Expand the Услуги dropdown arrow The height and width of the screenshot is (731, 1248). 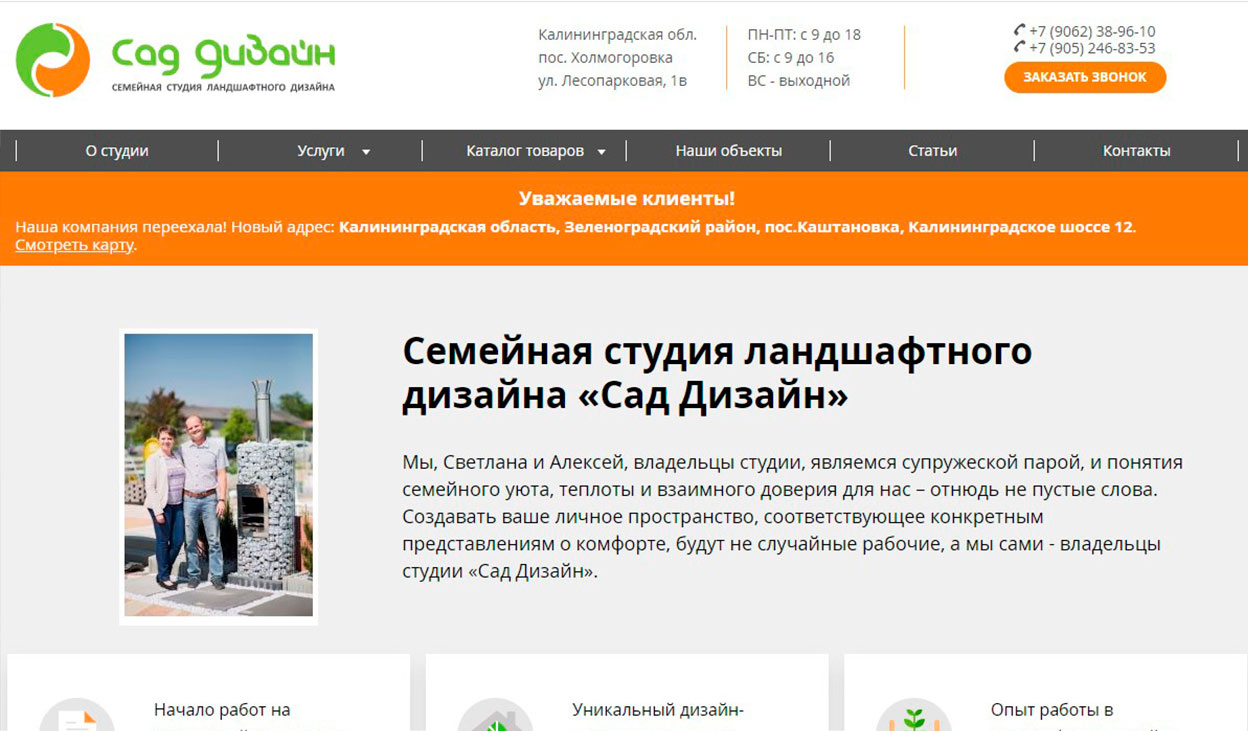coord(366,152)
